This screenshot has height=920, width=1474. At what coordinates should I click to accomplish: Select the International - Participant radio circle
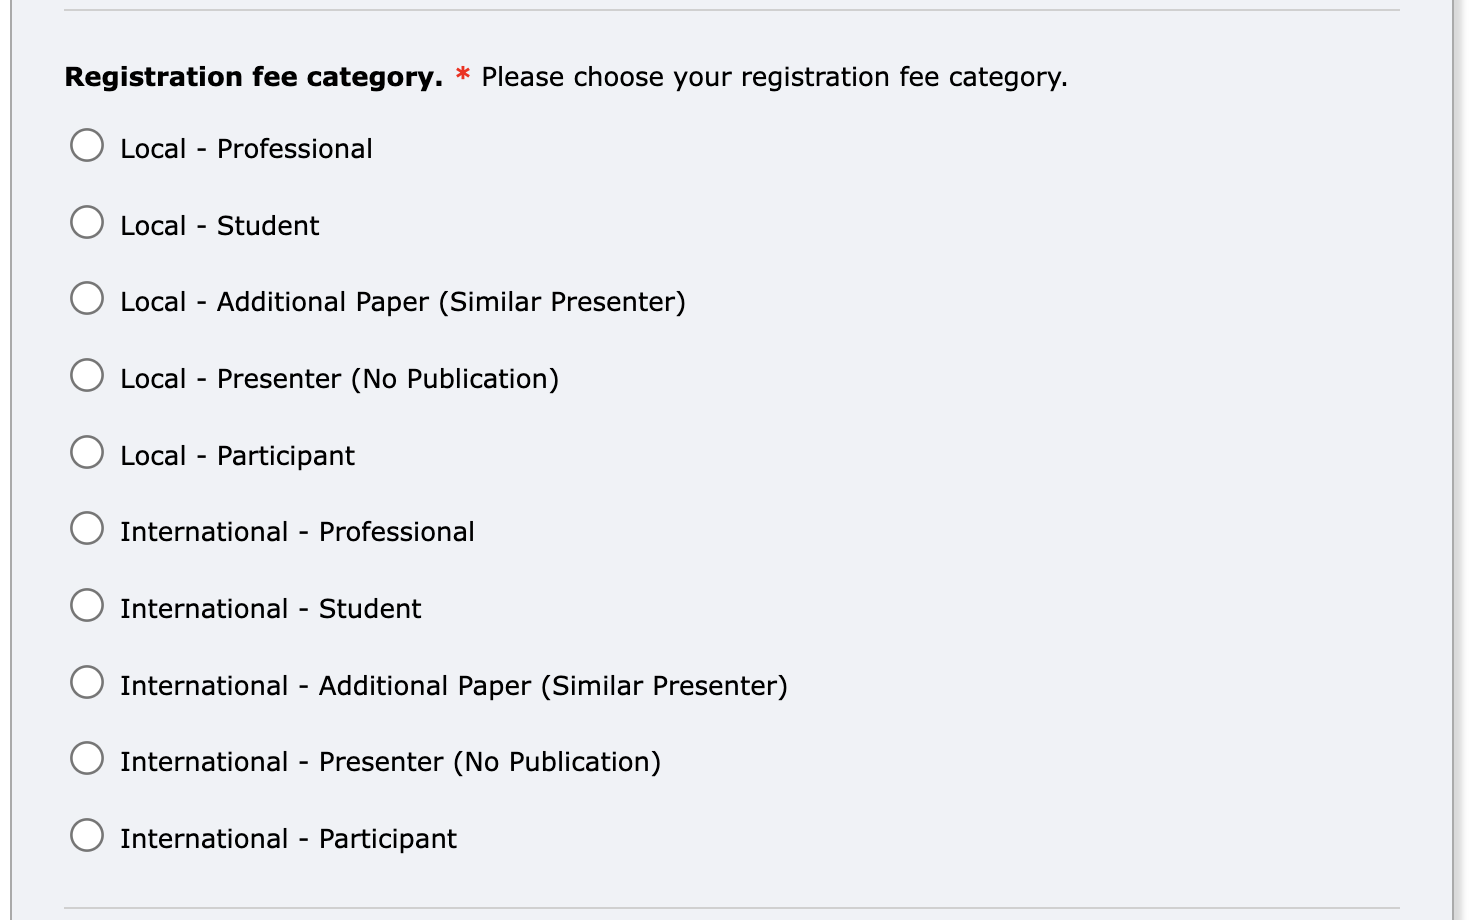click(x=87, y=835)
